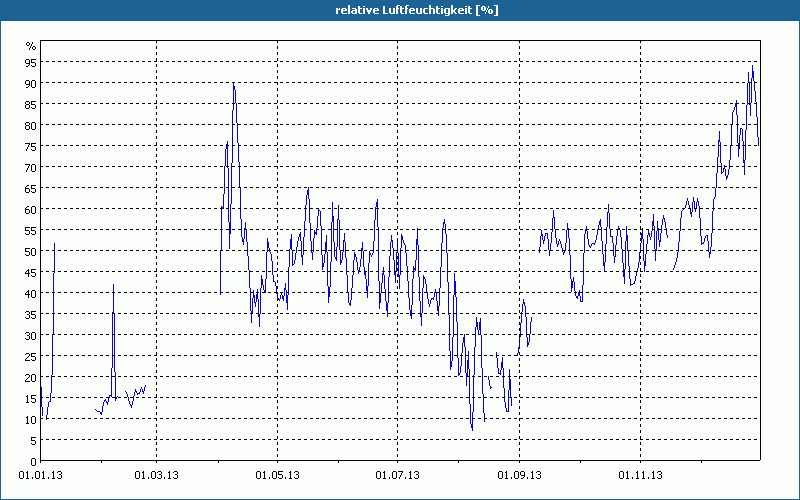
Task: Click the y-axis value 60
Action: pos(31,210)
